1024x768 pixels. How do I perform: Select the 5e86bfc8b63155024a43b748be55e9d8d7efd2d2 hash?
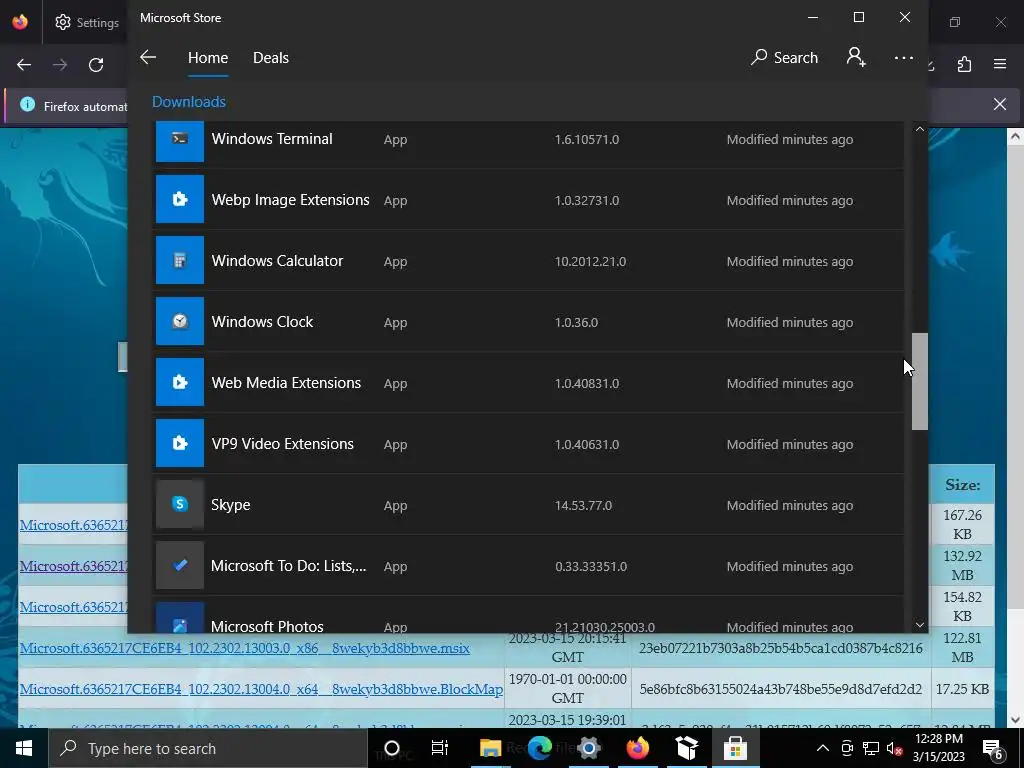[780, 689]
